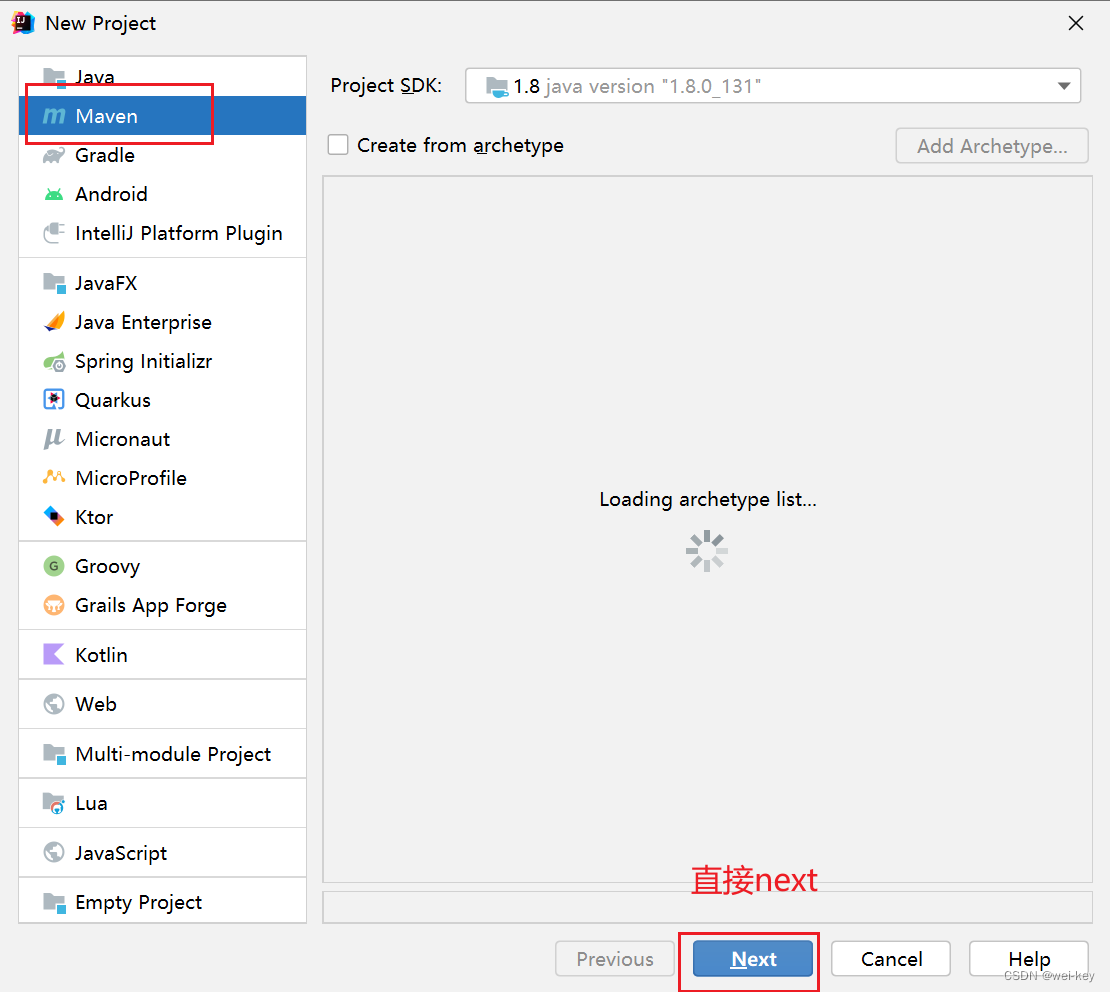Click the Loading archetype list area

tap(707, 529)
